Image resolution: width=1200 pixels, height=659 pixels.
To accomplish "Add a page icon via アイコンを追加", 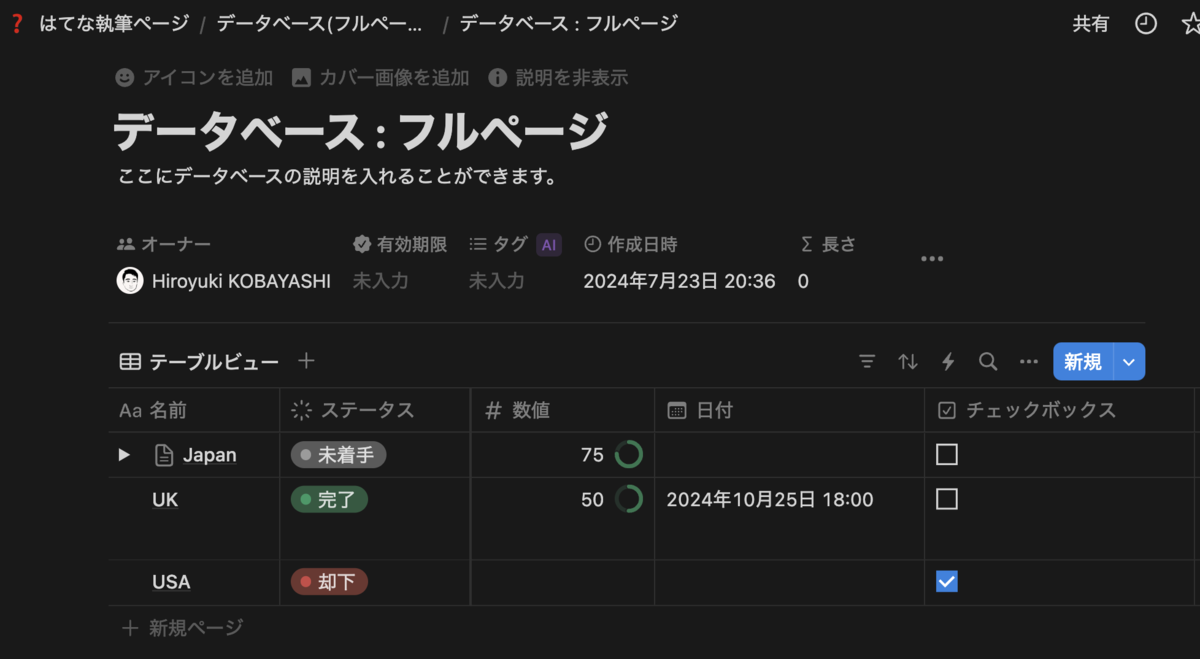I will tap(195, 77).
